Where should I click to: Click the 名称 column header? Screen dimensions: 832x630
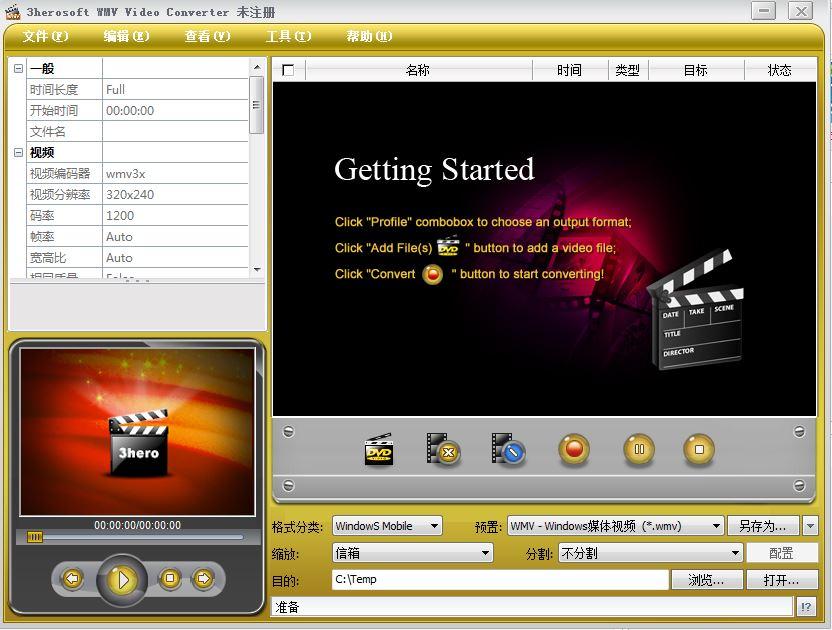click(418, 70)
